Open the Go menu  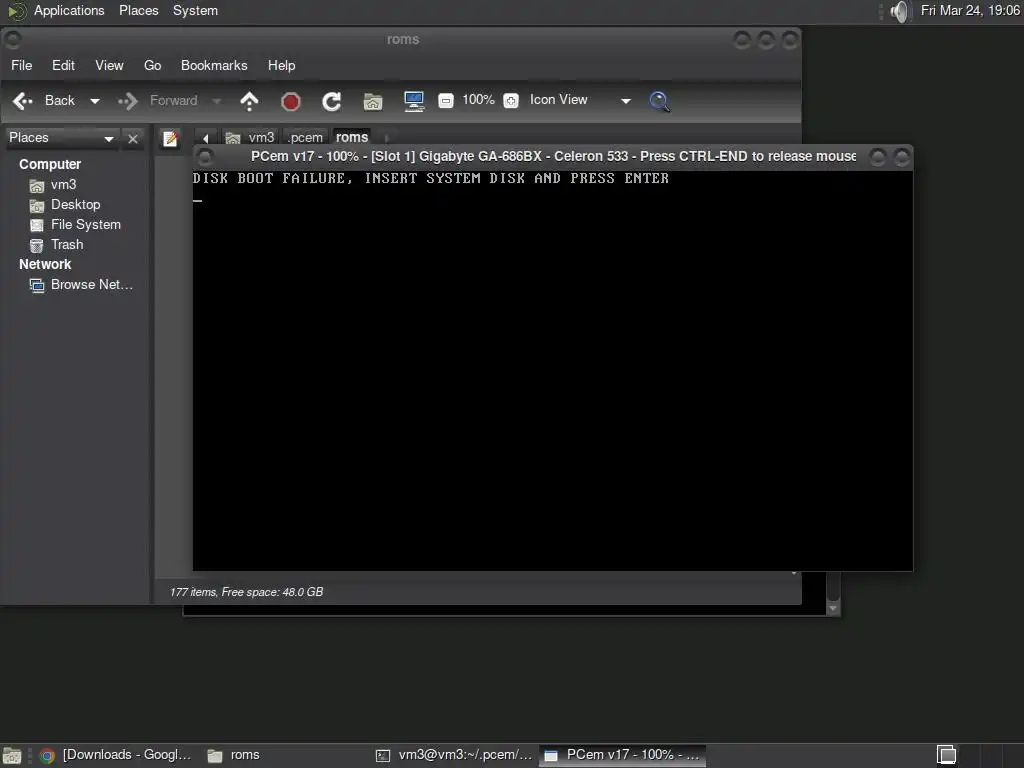tap(152, 65)
